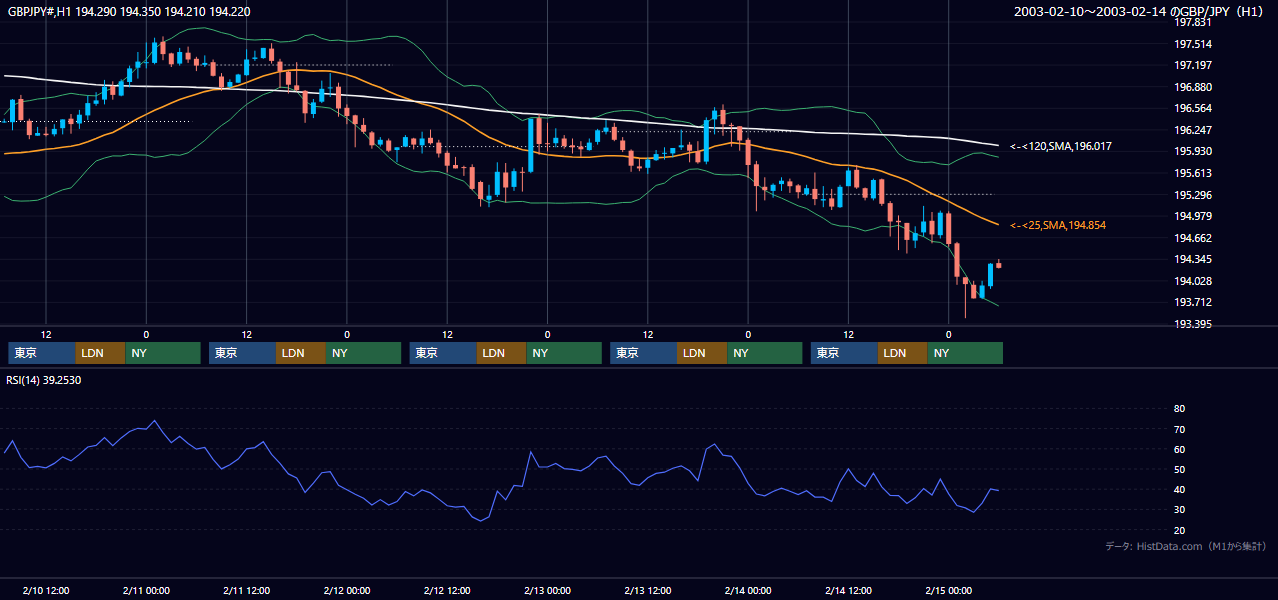The width and height of the screenshot is (1278, 600).
Task: Click price axis value 195.930
Action: coord(1193,151)
